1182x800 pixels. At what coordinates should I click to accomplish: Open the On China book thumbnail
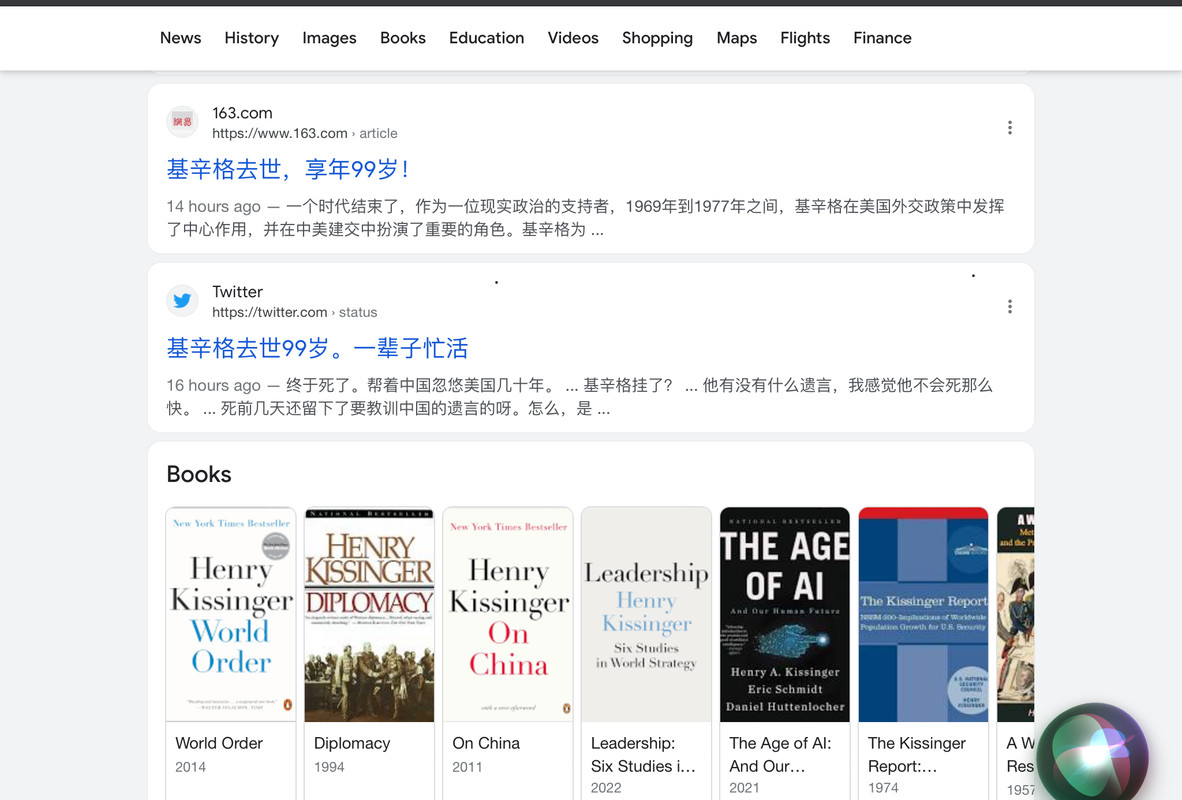(508, 615)
